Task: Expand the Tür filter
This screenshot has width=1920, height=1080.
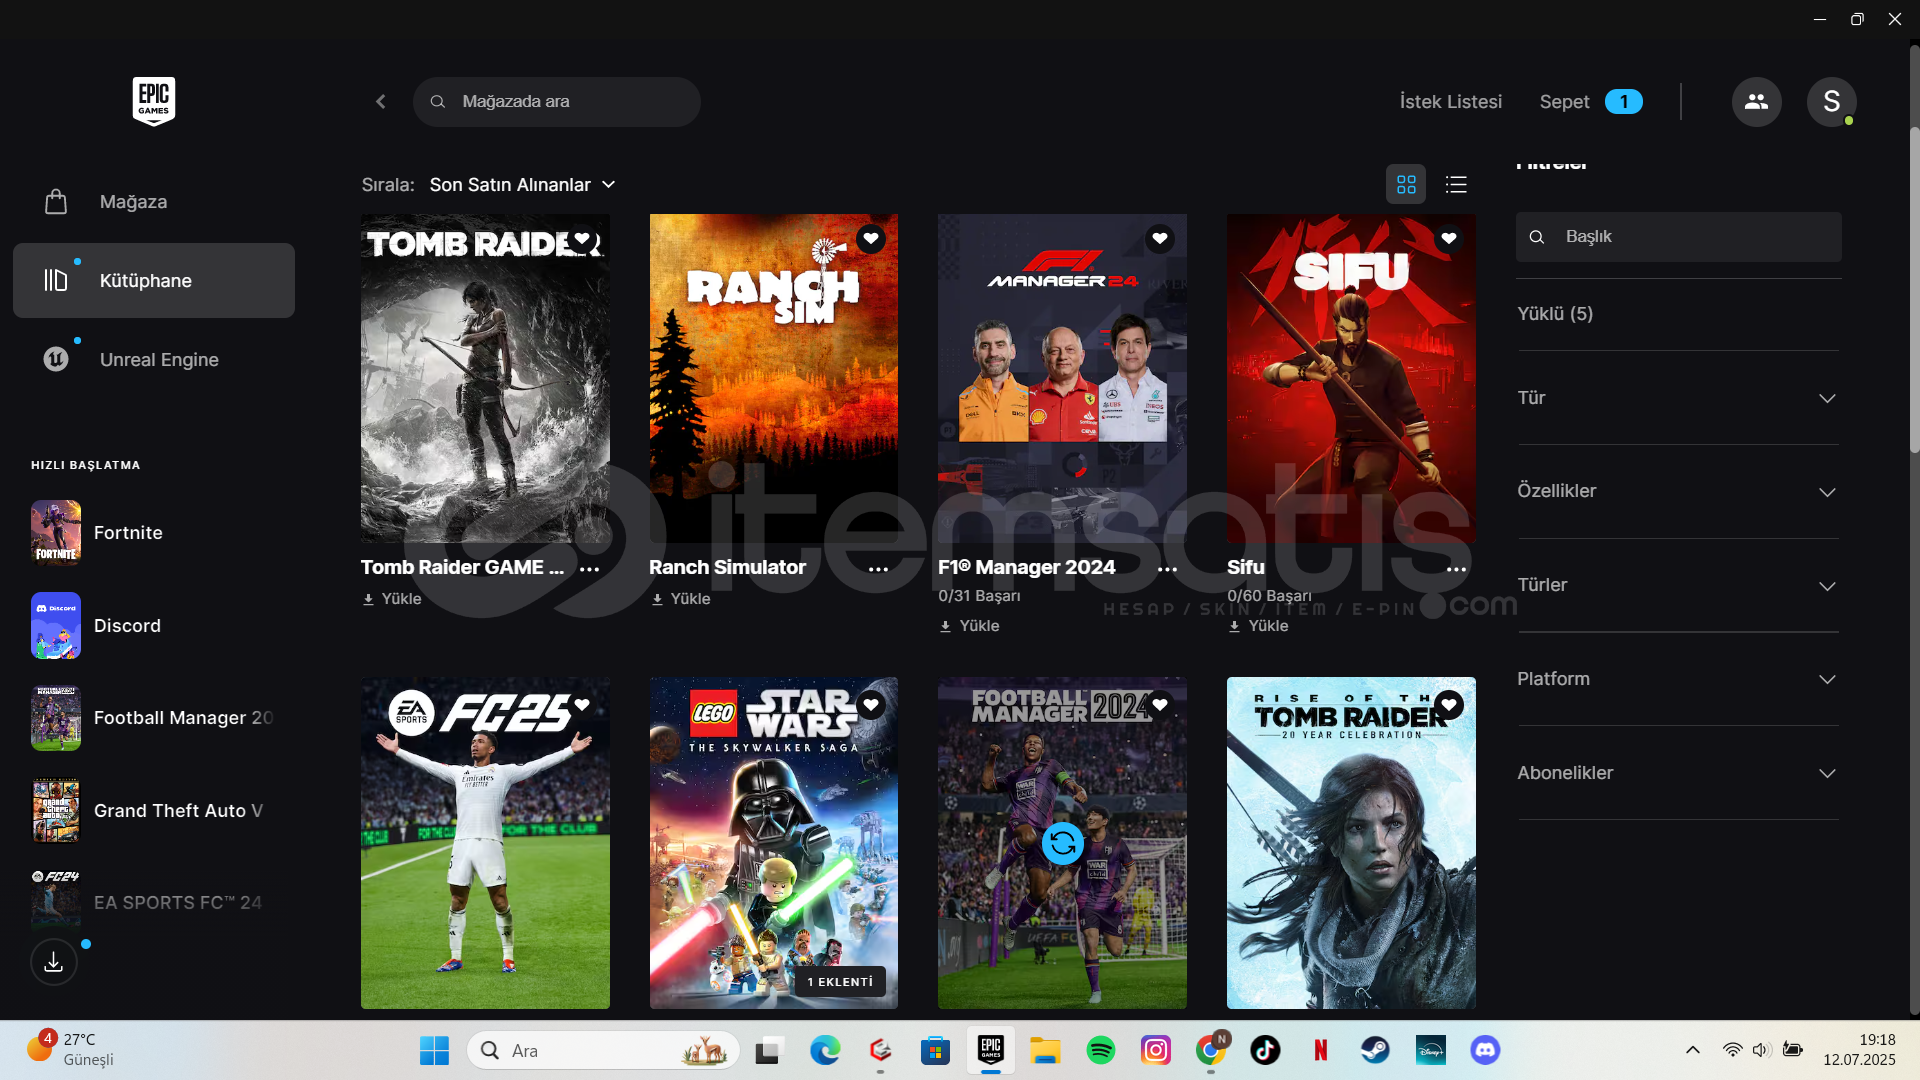Action: pos(1678,398)
